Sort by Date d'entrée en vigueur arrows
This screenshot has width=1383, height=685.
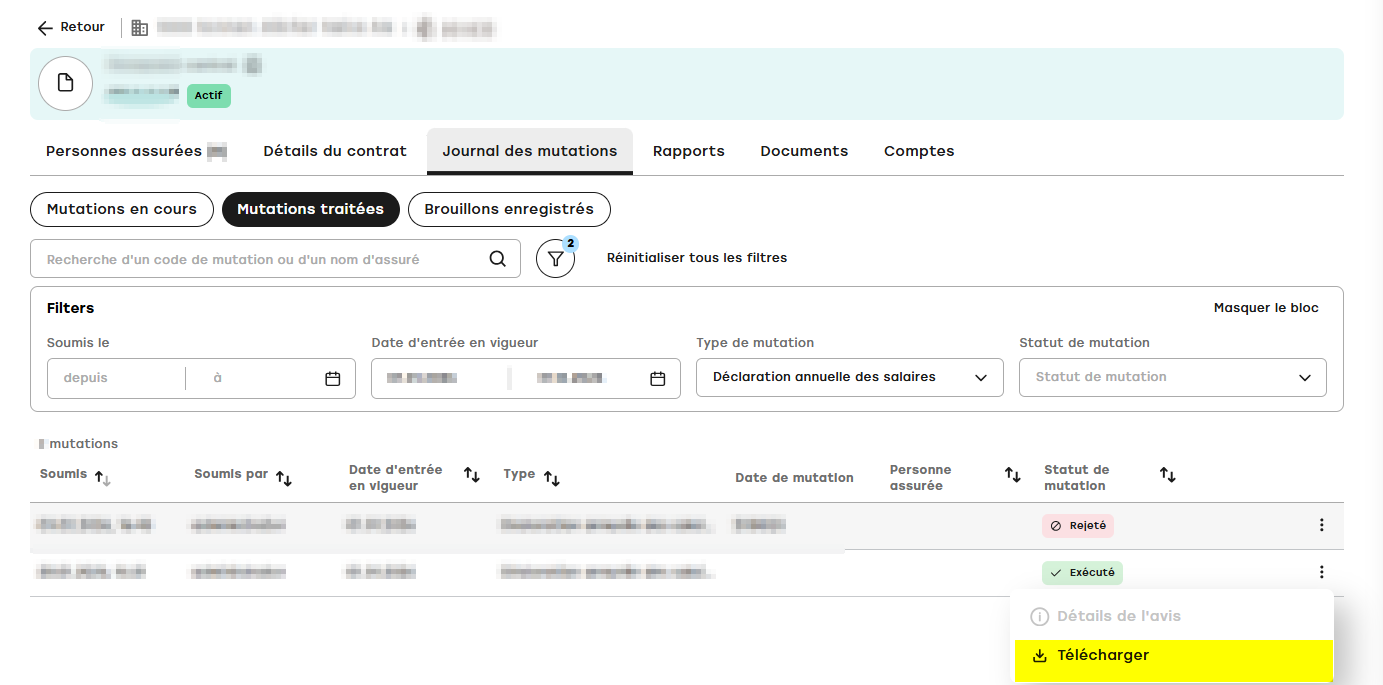click(x=472, y=474)
